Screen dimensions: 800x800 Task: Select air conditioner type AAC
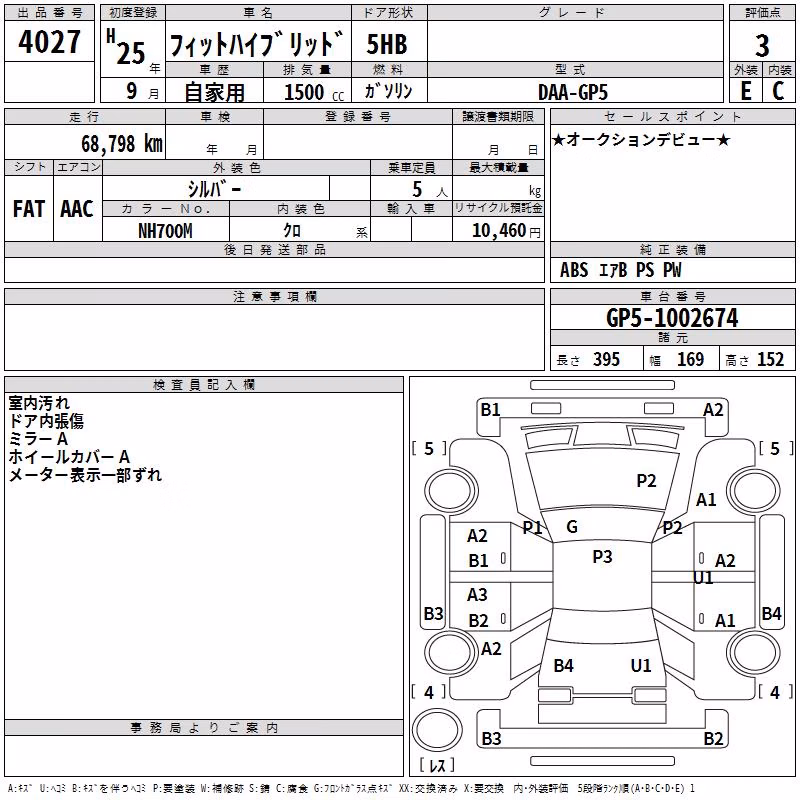click(77, 209)
